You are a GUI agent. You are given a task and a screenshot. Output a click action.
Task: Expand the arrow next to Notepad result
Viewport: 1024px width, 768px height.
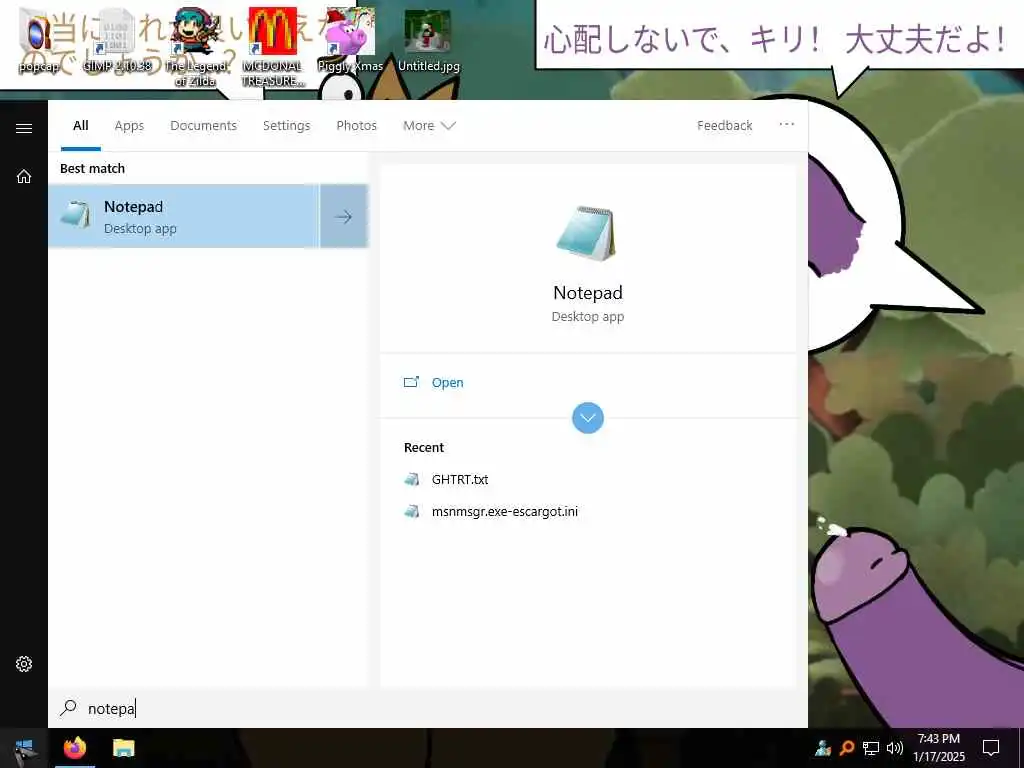(344, 216)
